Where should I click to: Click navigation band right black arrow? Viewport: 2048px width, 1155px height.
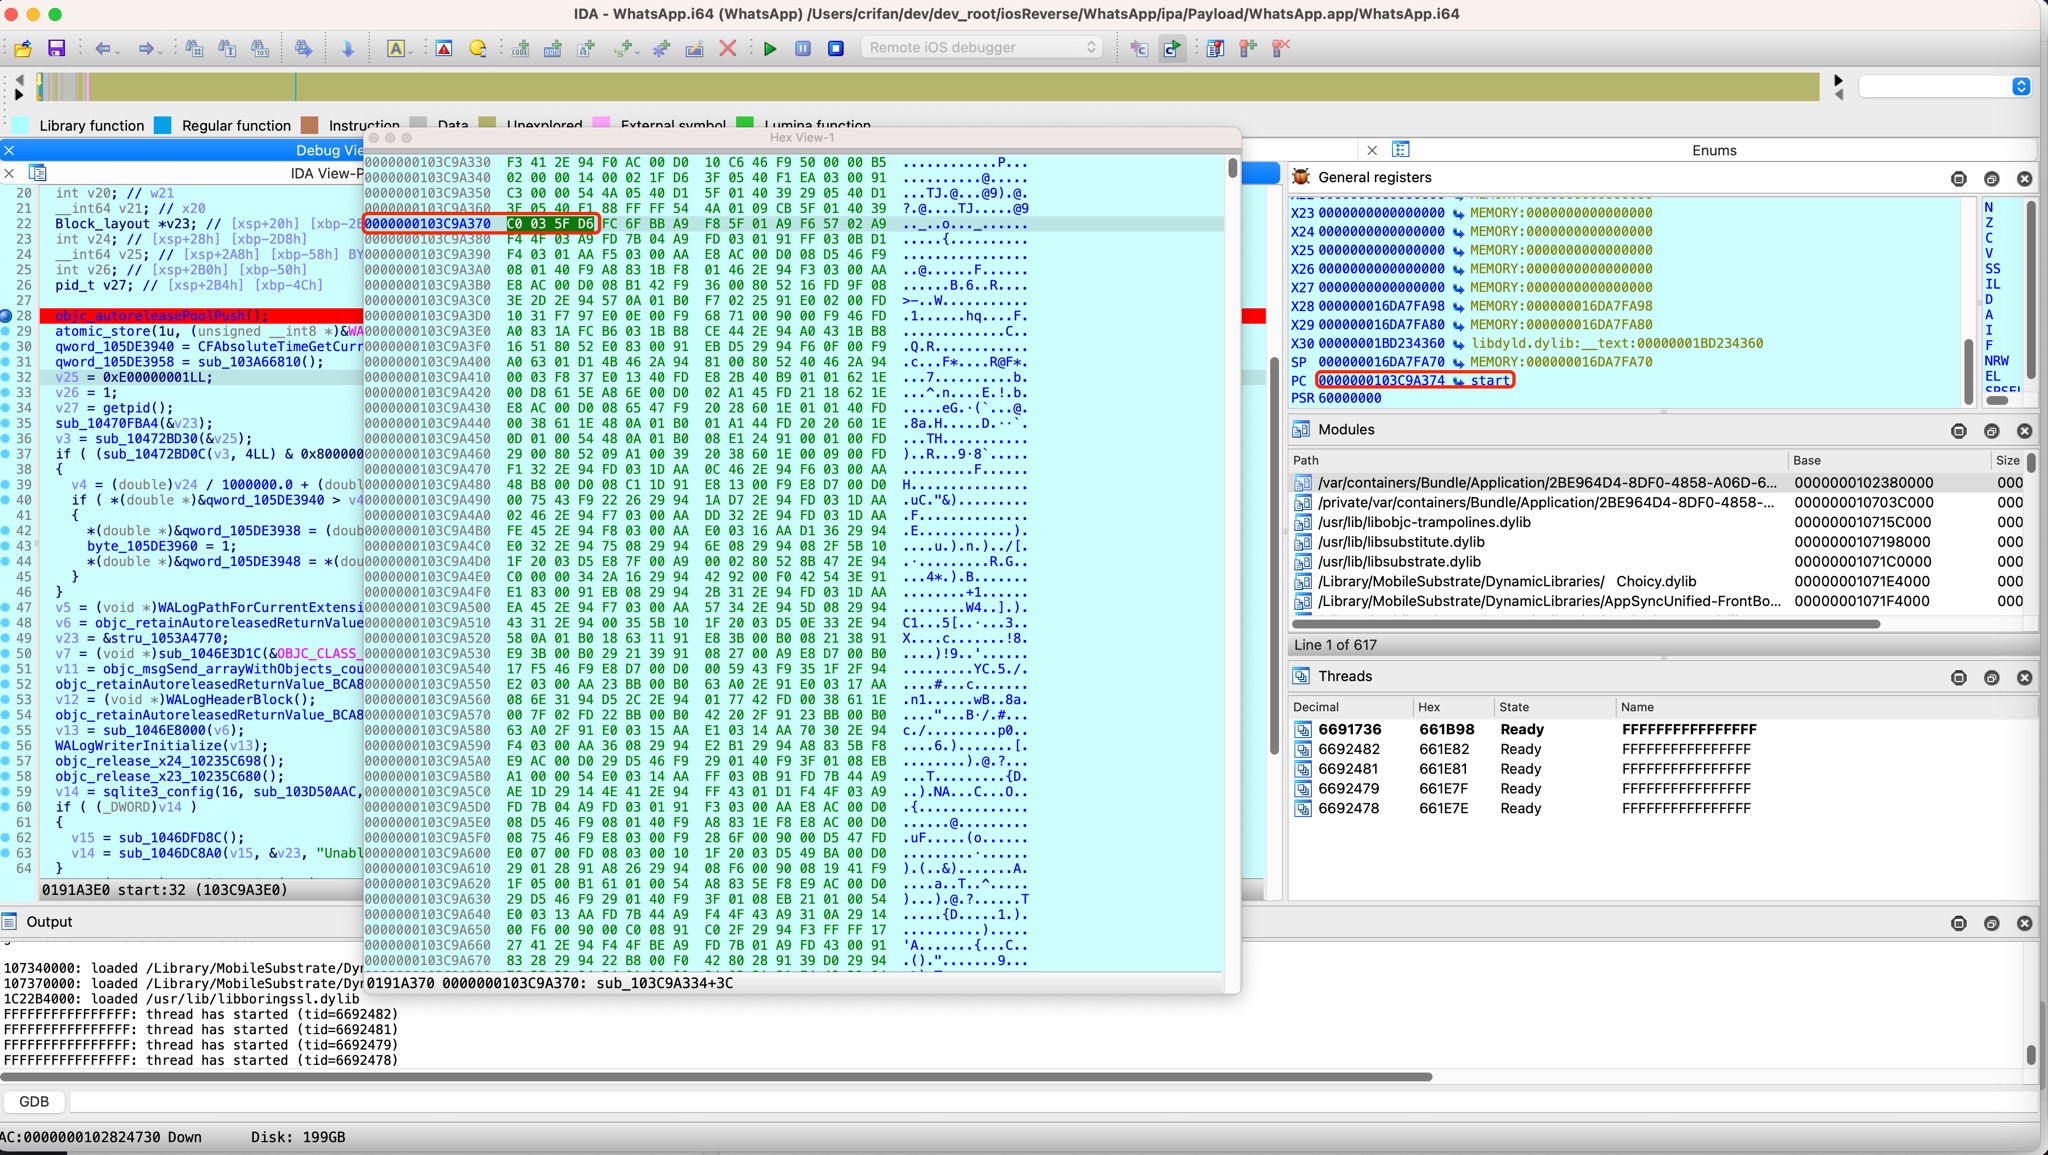point(1837,80)
